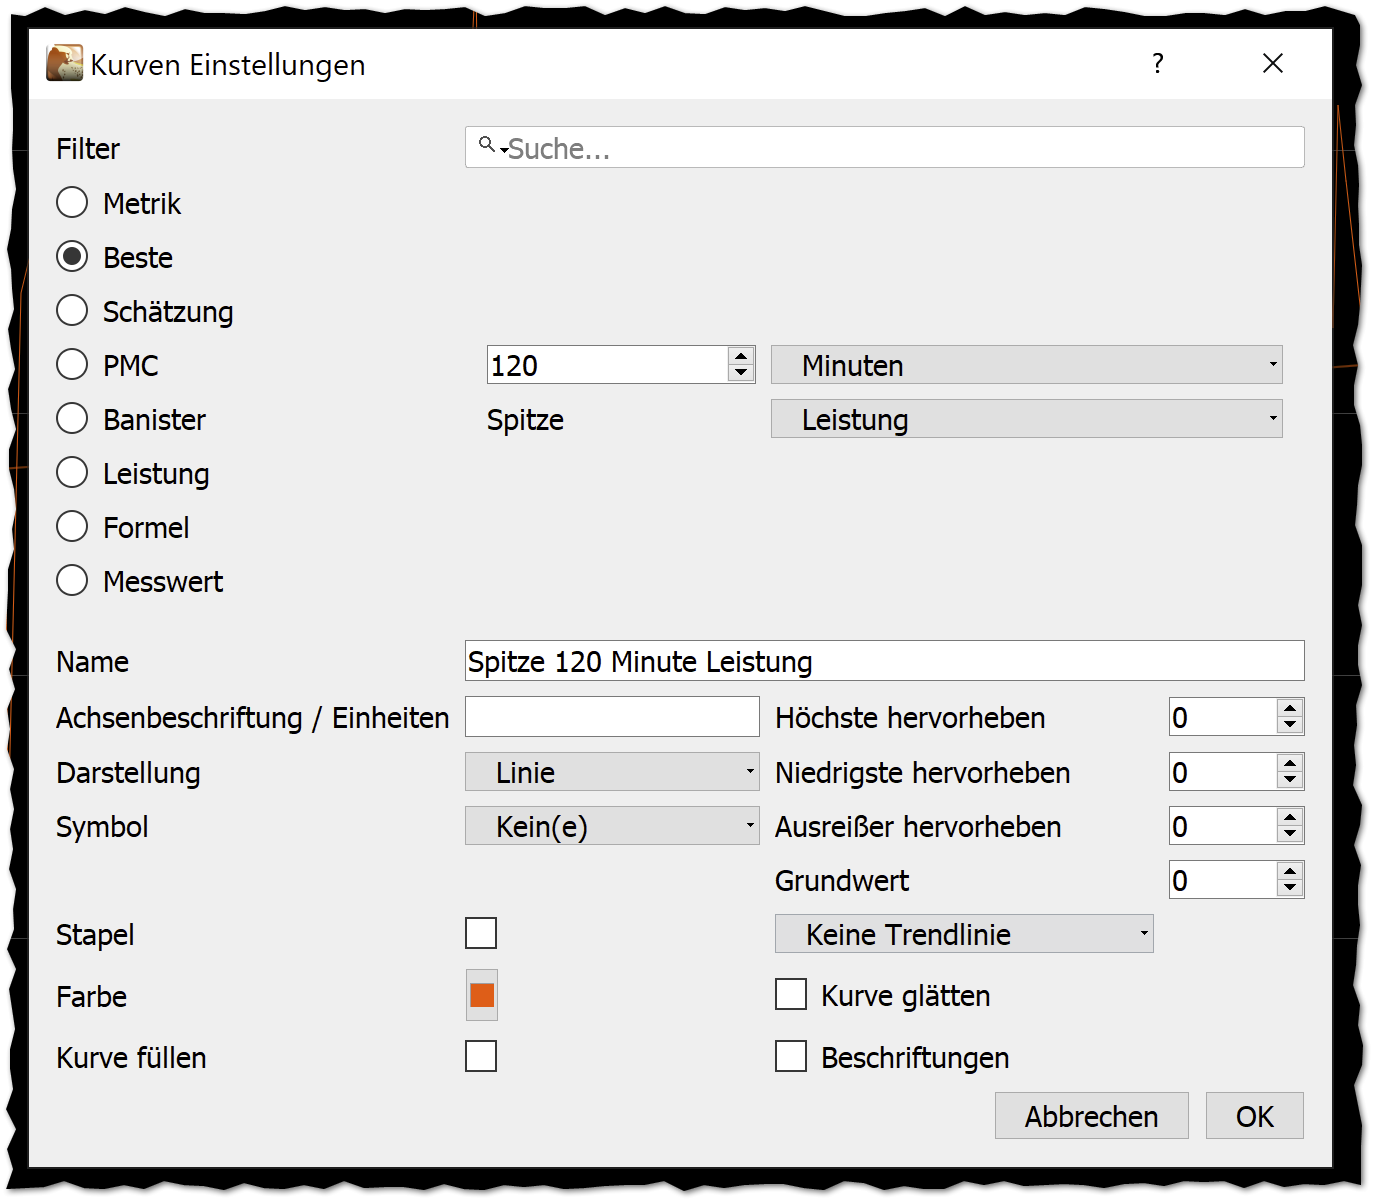1373x1201 pixels.
Task: Open the Darstellung dropdown showing Linie
Action: [x=612, y=772]
